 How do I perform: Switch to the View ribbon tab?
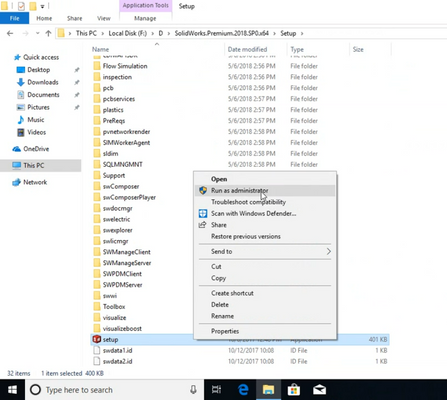coord(104,18)
